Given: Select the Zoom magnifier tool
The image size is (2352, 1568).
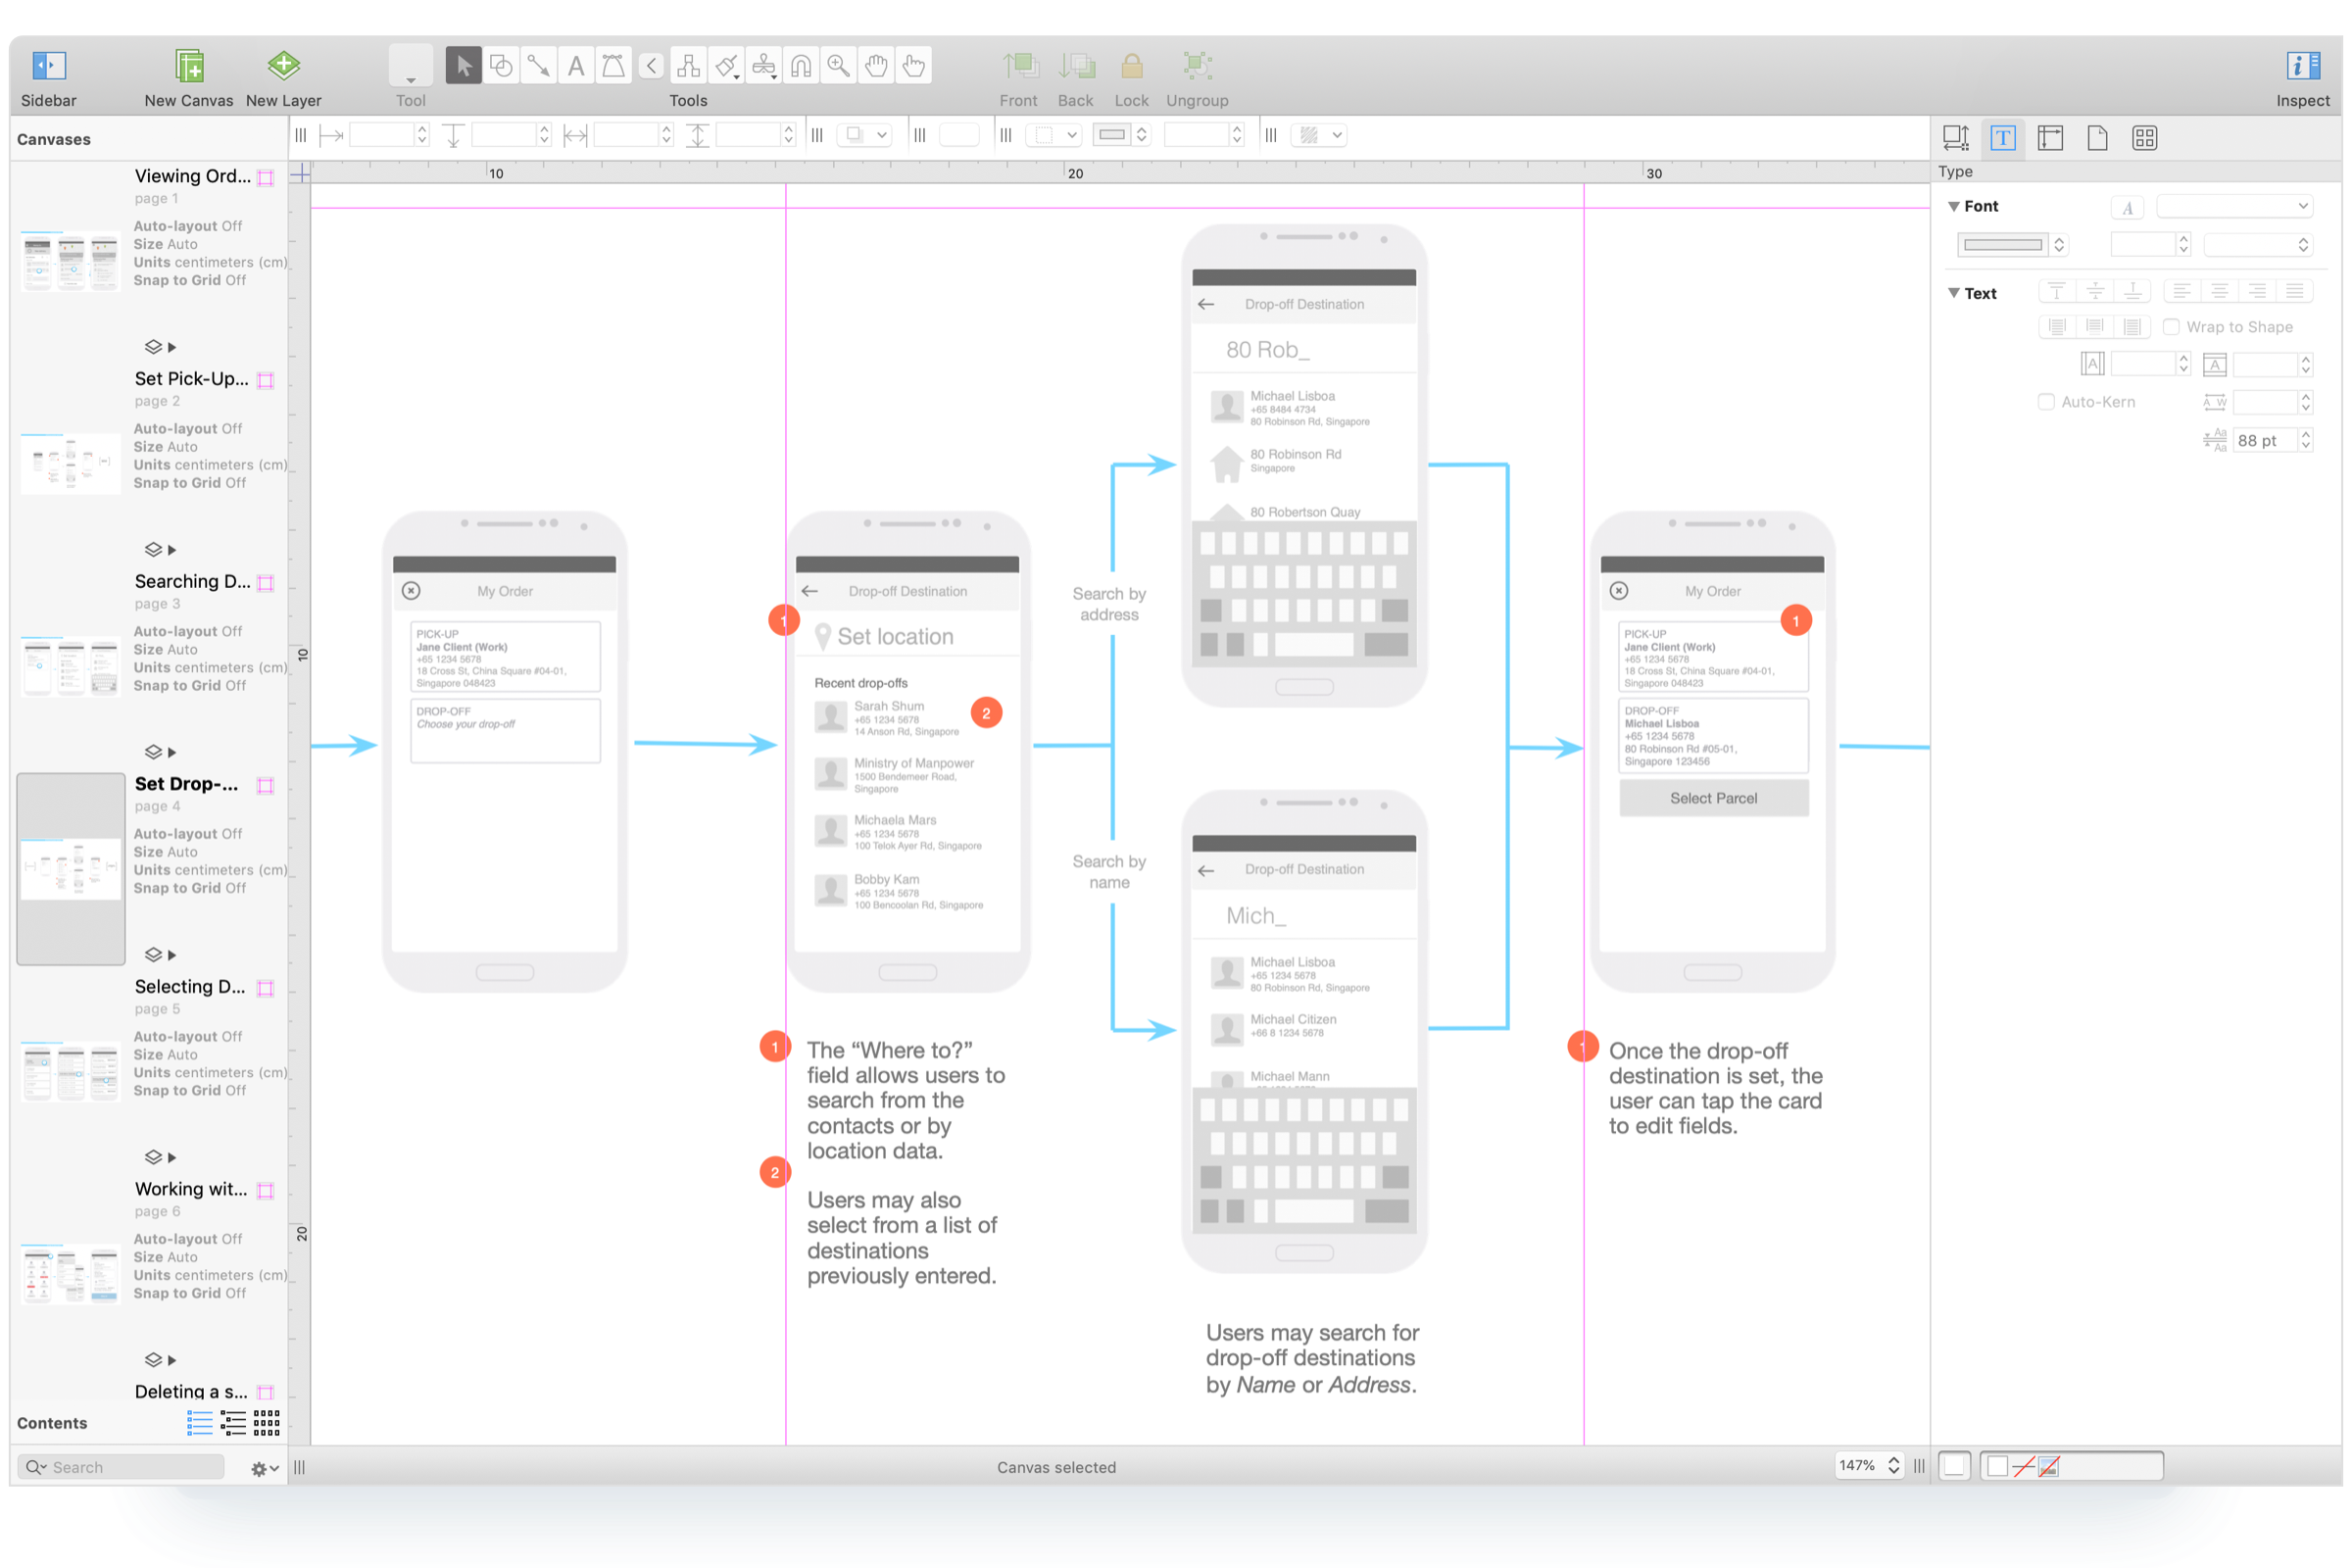Looking at the screenshot, I should 838,66.
